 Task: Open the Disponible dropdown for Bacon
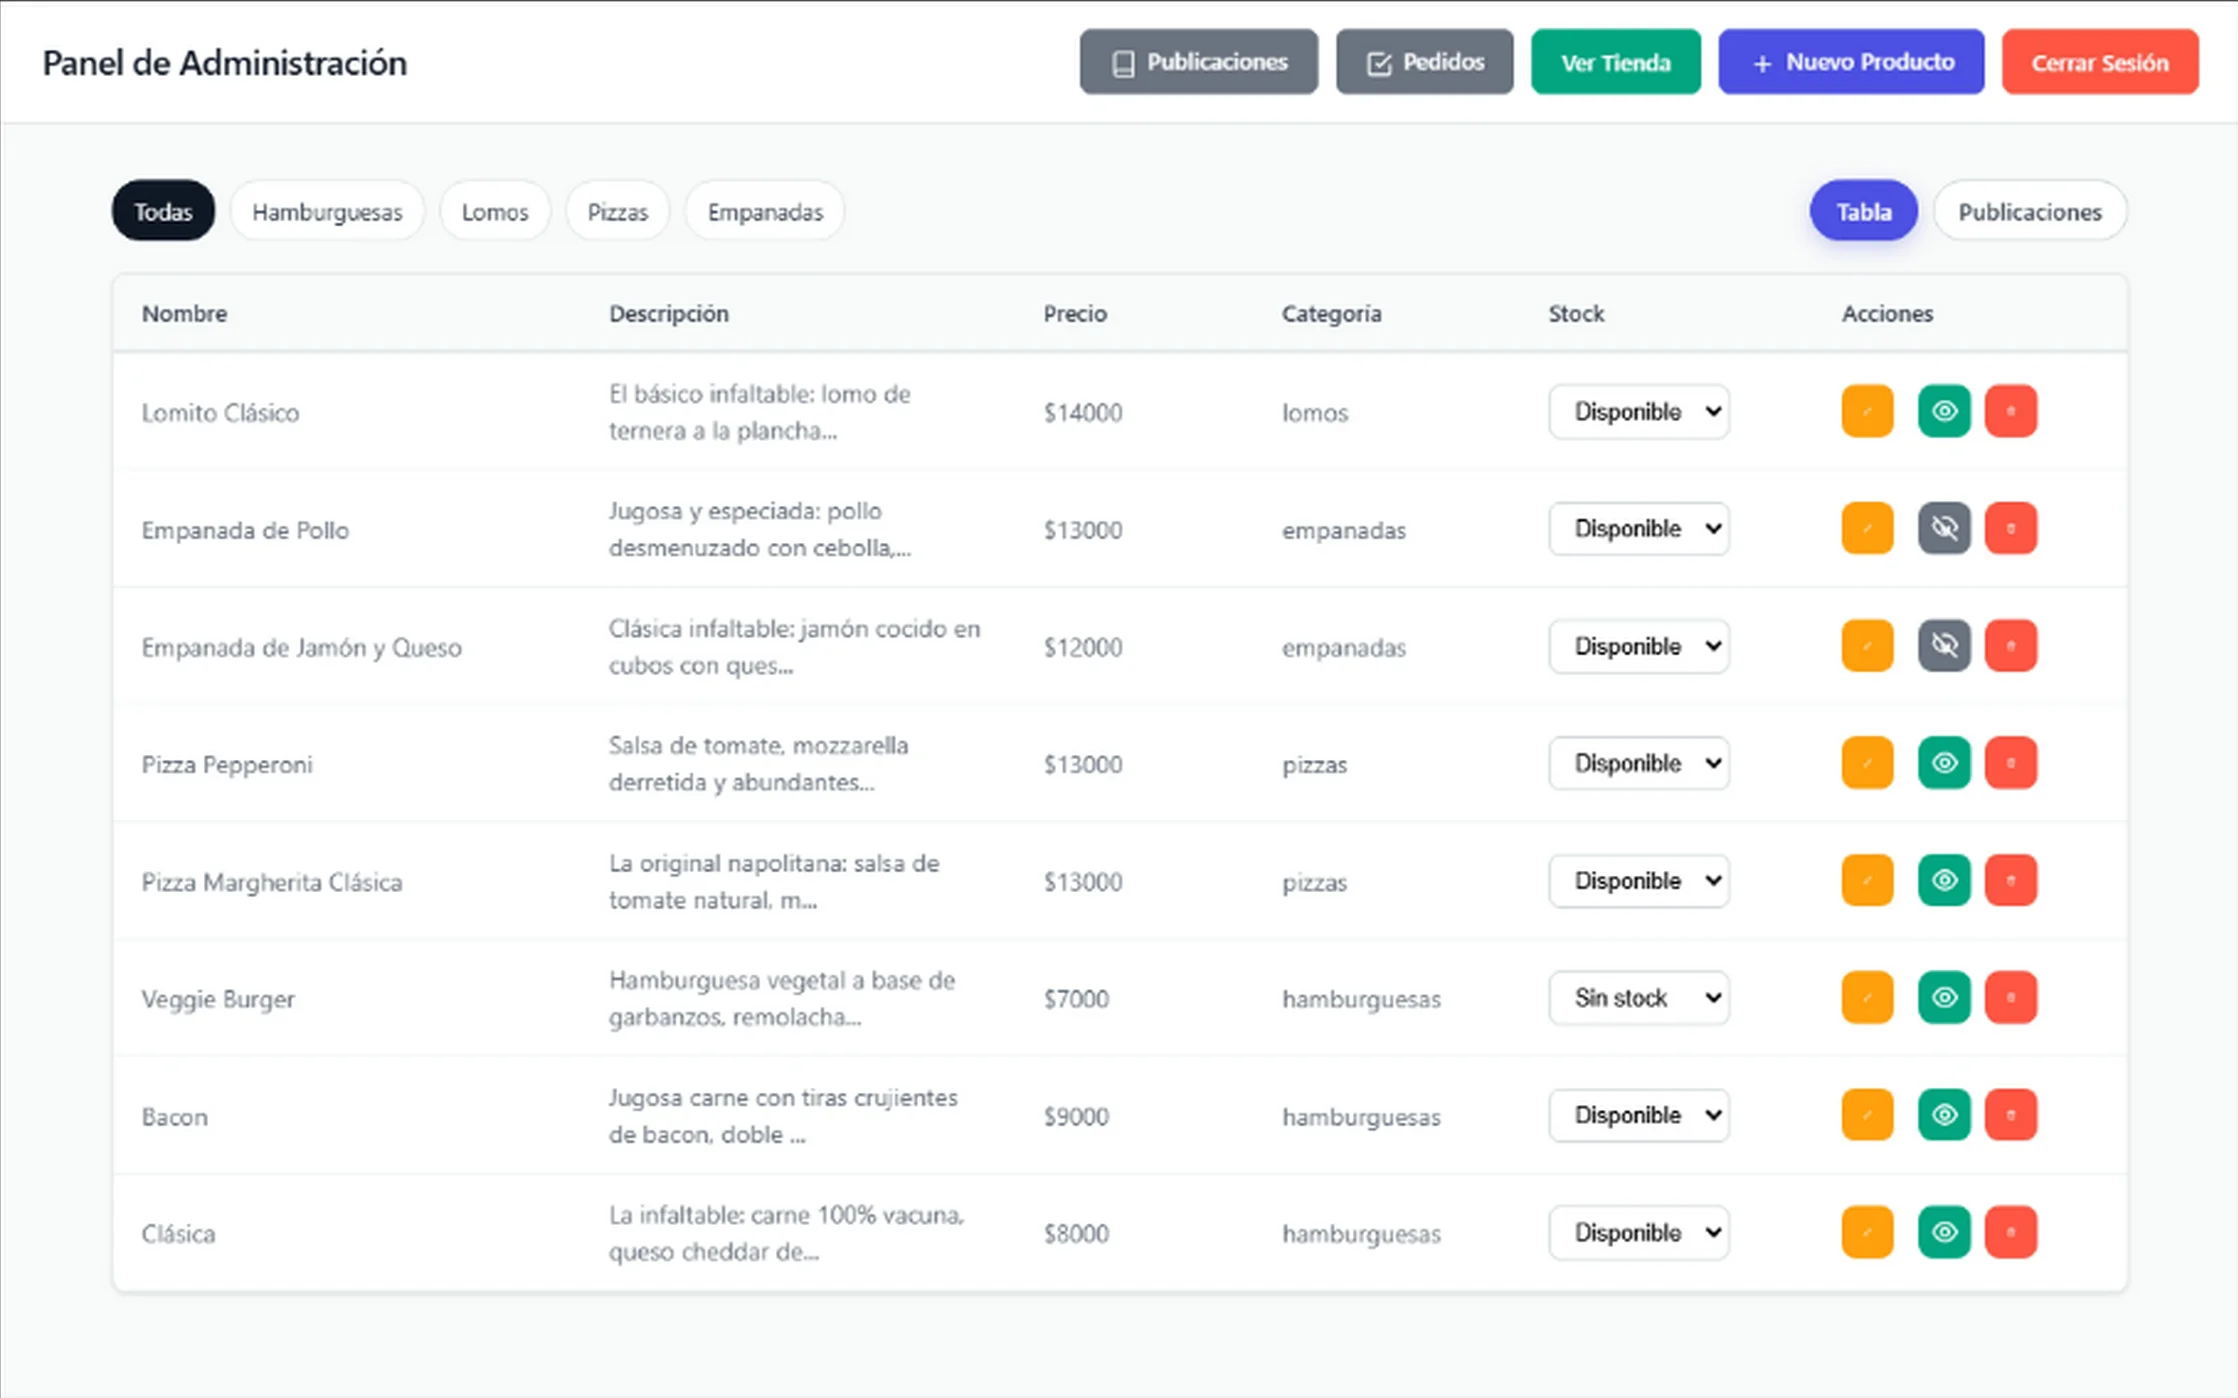click(1638, 1115)
